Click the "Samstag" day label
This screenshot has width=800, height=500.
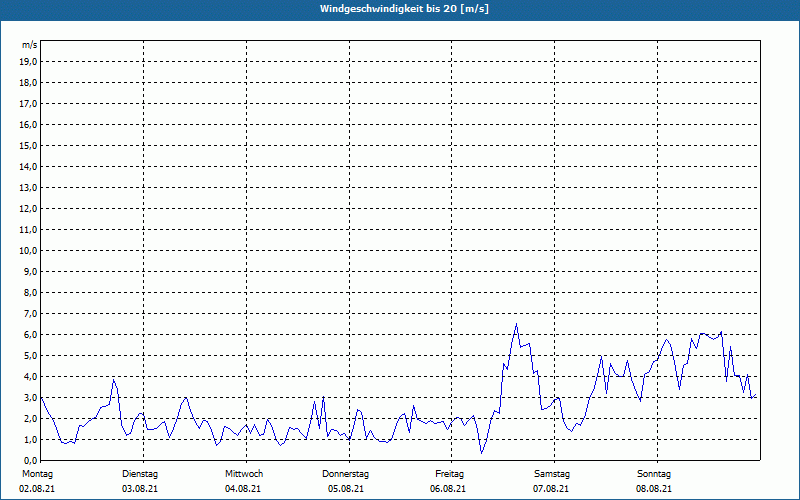tap(552, 474)
